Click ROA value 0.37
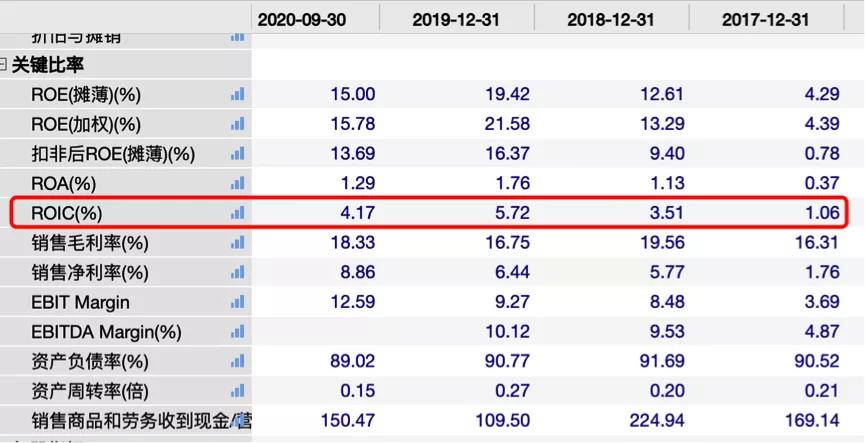 coord(822,183)
